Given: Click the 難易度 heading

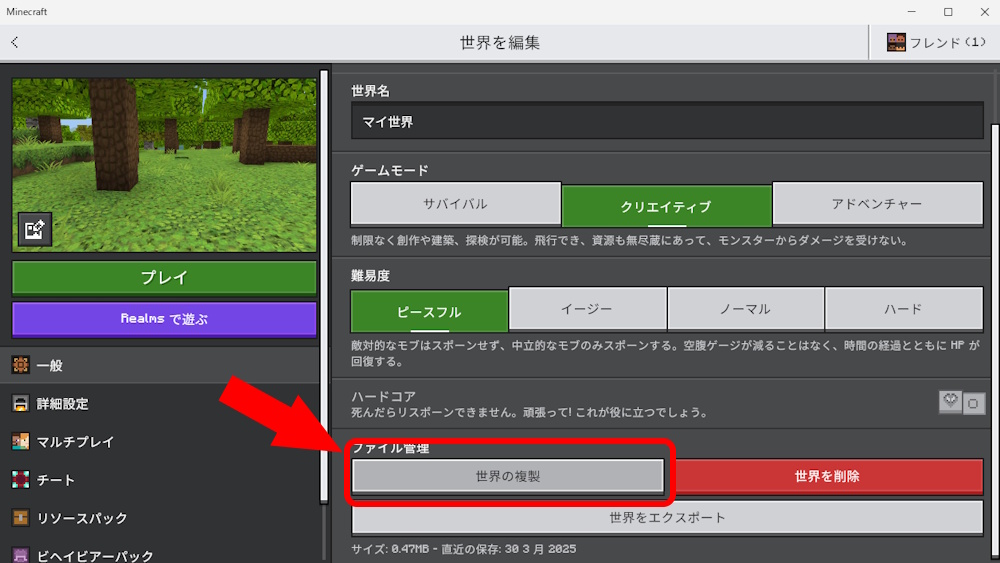Looking at the screenshot, I should [x=371, y=275].
